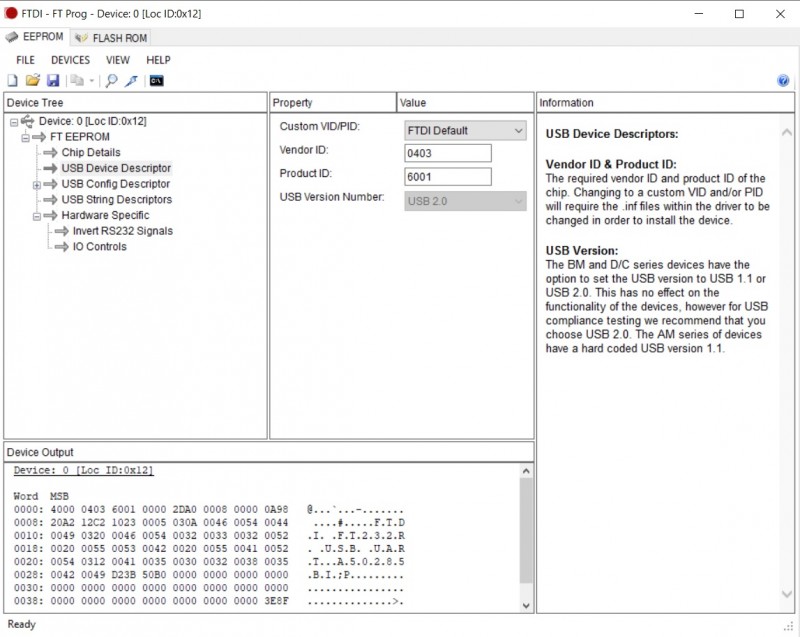Click the 0038: row ending 3E8F
The image size is (800, 637).
pos(209,601)
